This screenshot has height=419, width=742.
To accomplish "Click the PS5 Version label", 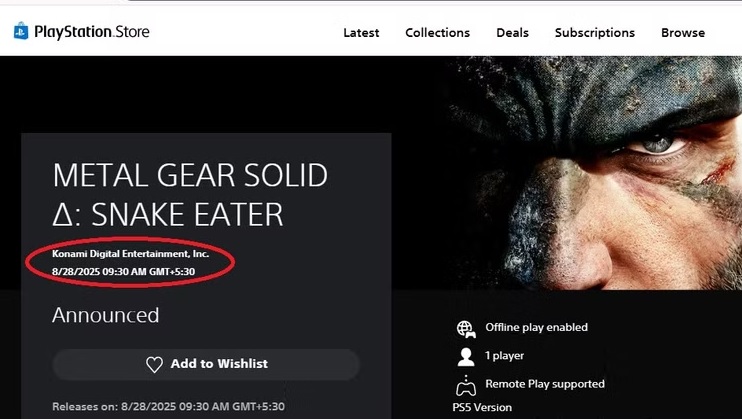I will point(482,408).
